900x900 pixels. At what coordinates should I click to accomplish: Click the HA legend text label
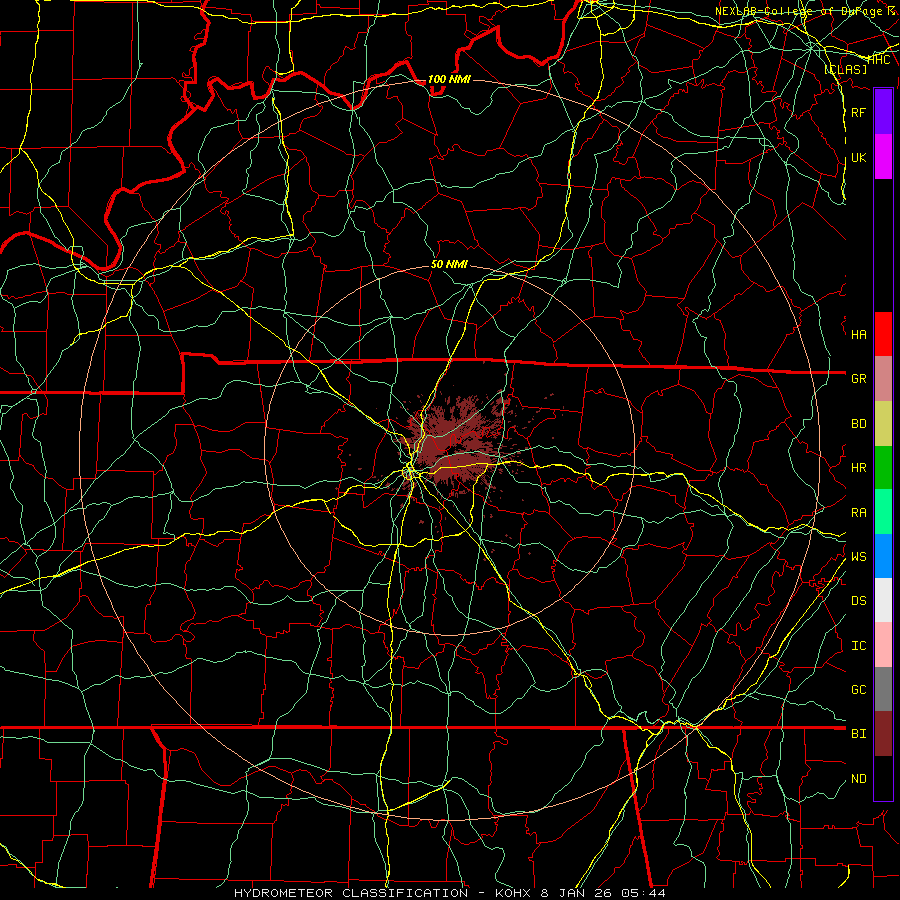click(x=858, y=334)
